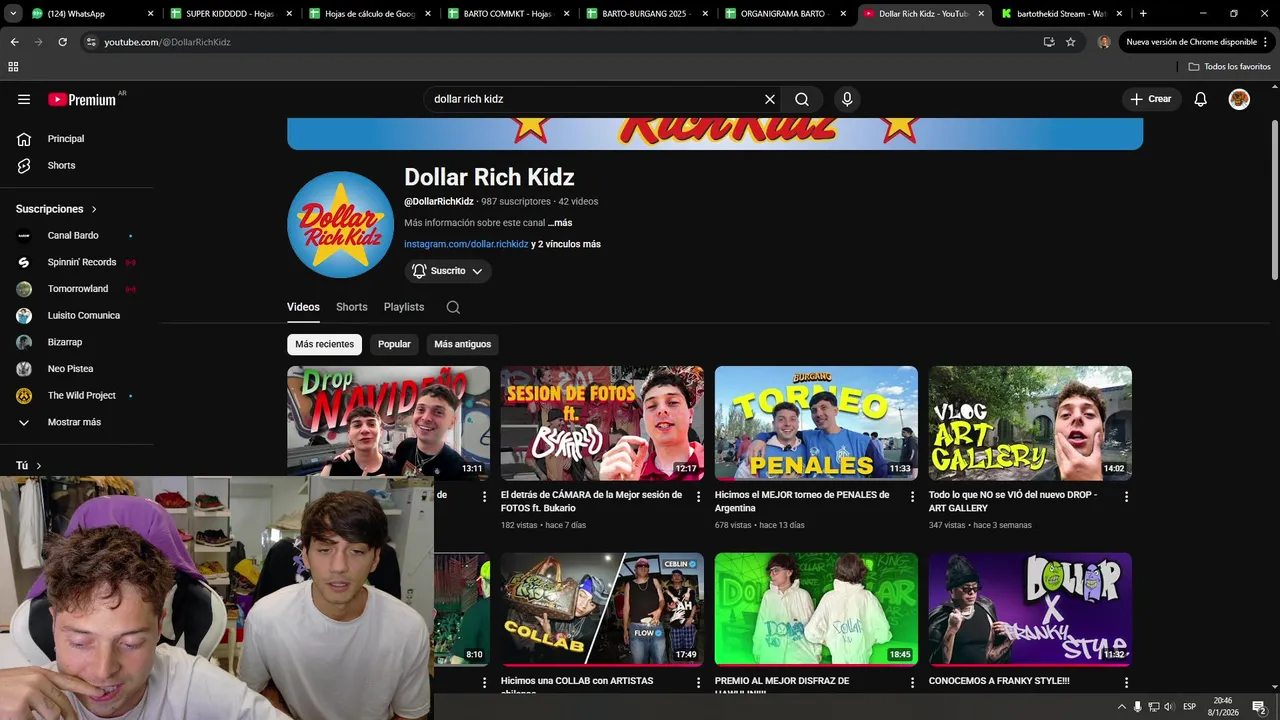Open options for COLLAB ARTISTAS video
This screenshot has width=1280, height=720.
click(x=698, y=683)
